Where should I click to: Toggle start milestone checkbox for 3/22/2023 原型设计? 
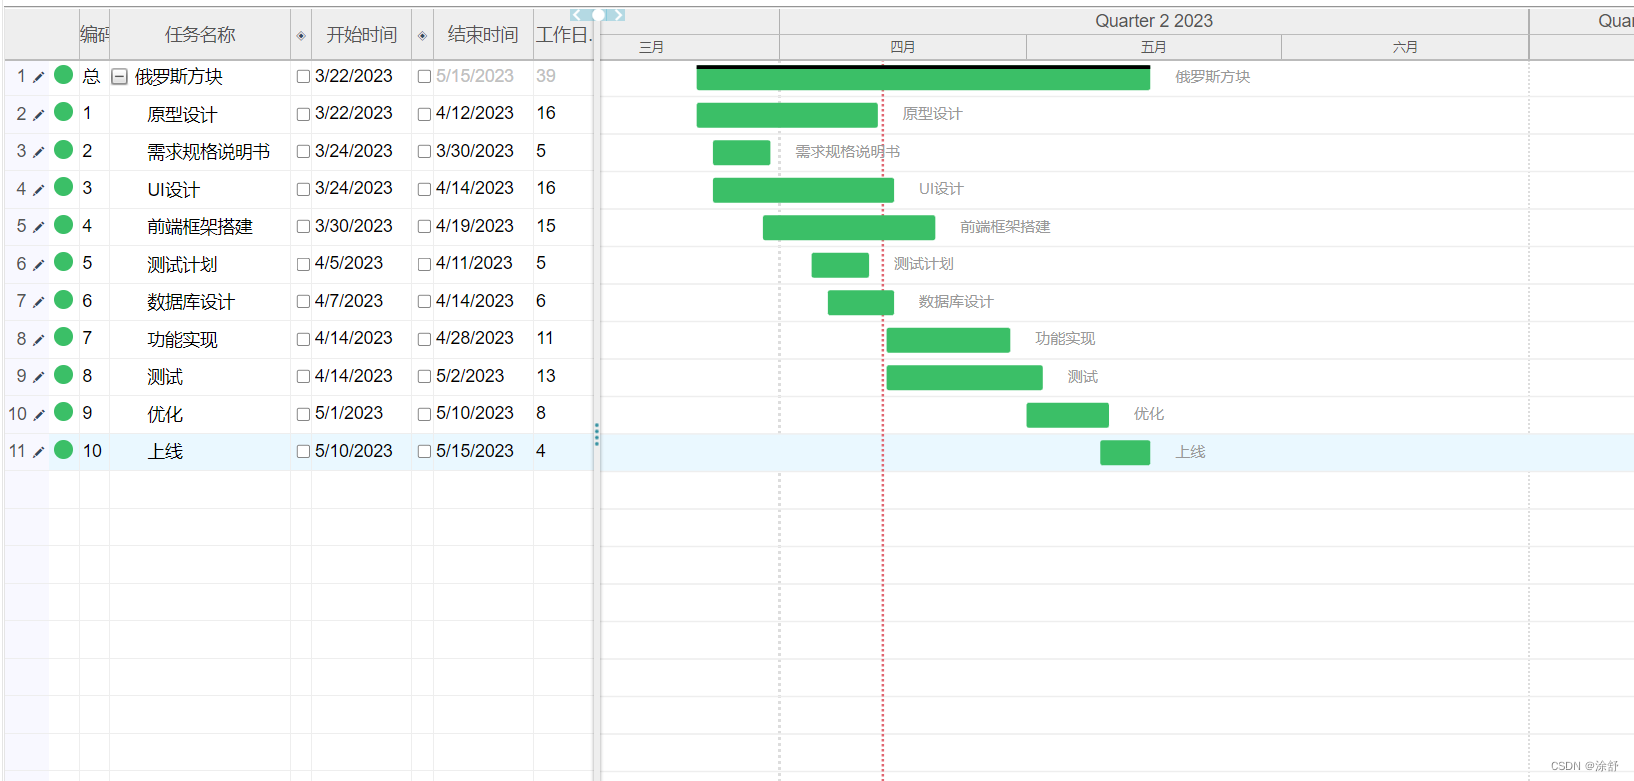(303, 115)
